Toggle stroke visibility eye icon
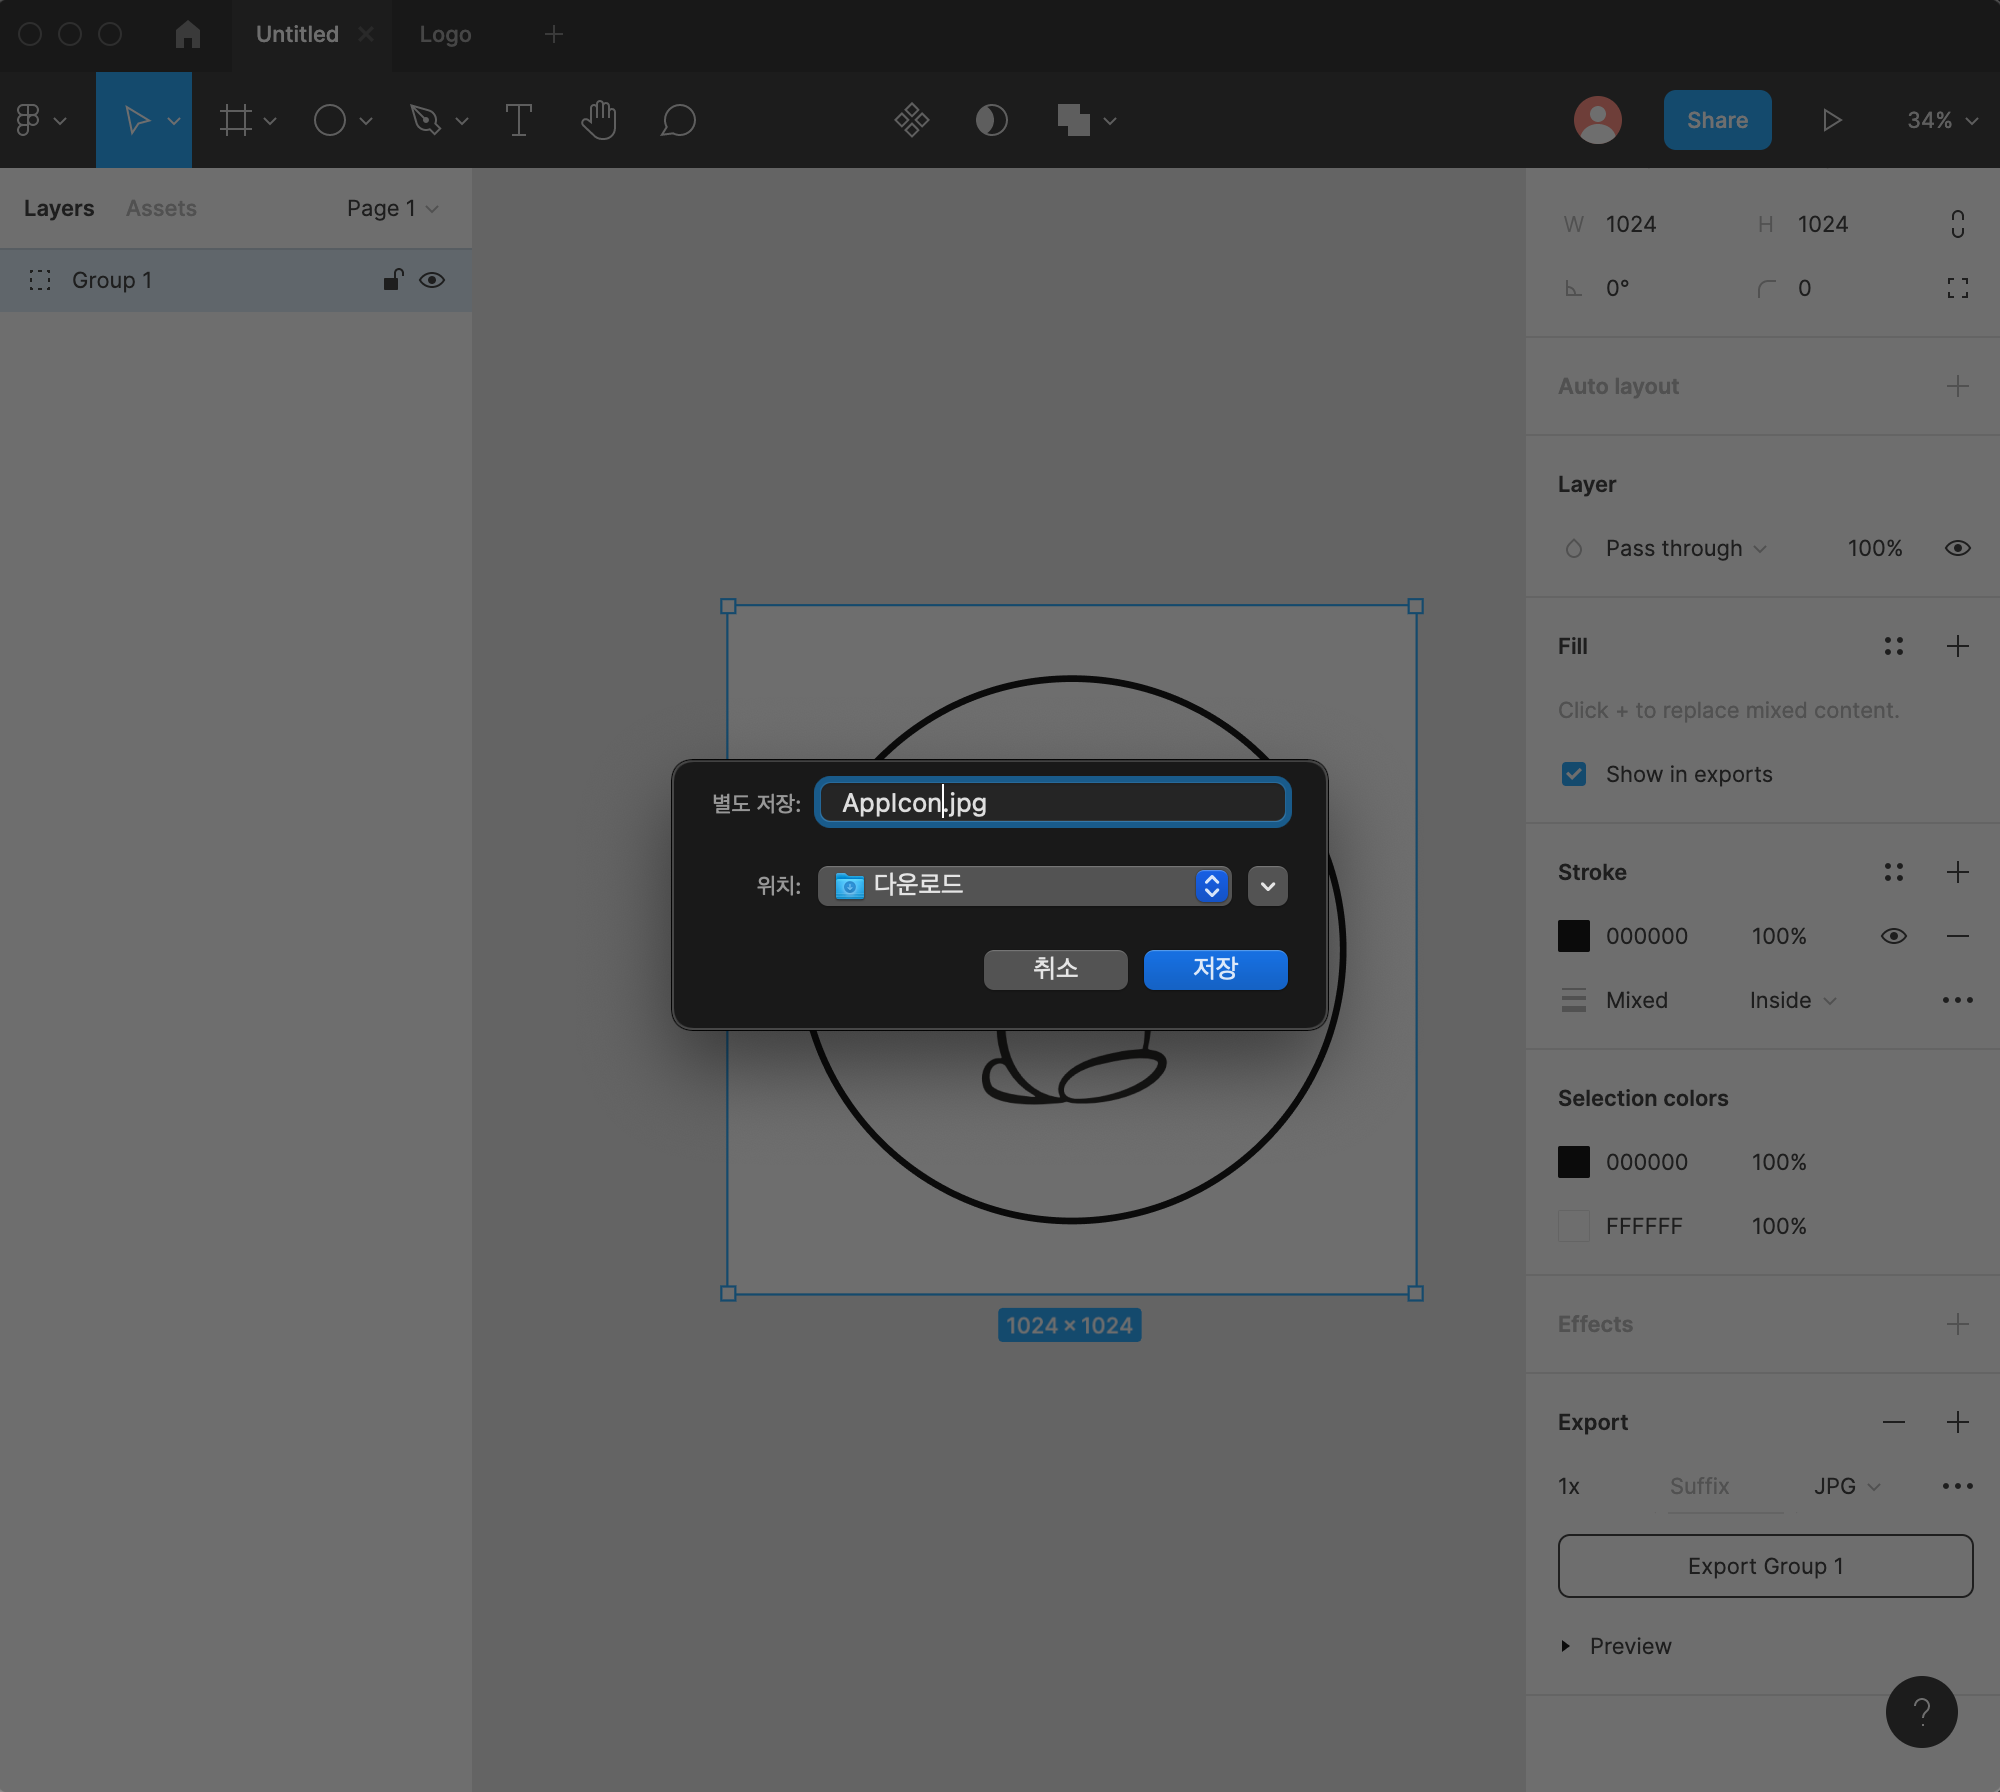Screen dimensions: 2000x1792 click(x=1893, y=936)
